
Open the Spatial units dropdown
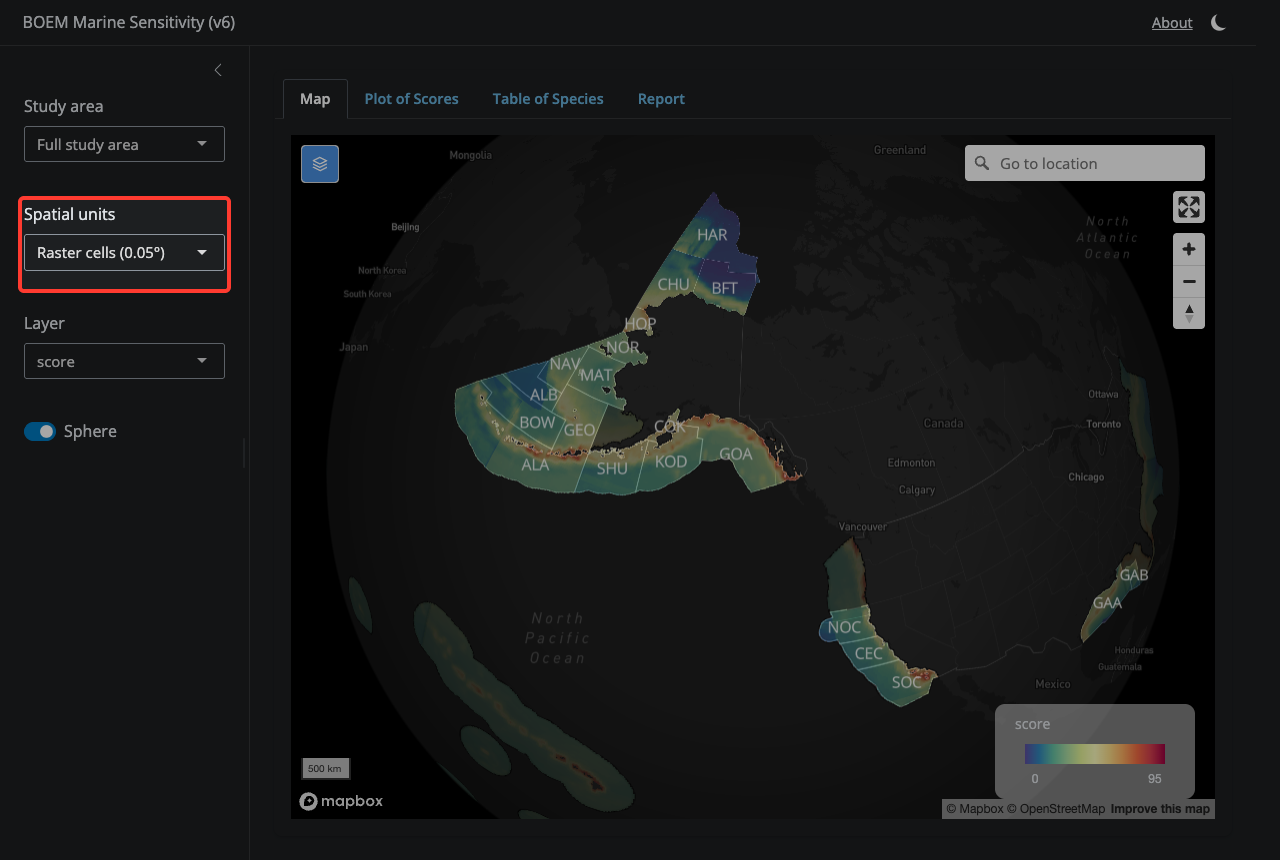pyautogui.click(x=124, y=253)
